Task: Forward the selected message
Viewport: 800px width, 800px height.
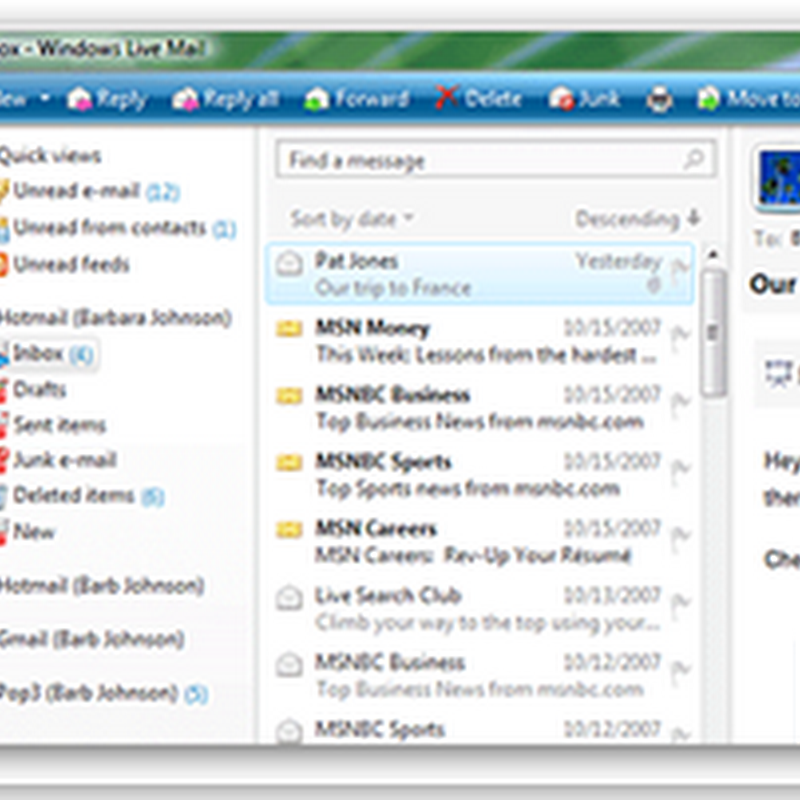Action: click(x=356, y=99)
